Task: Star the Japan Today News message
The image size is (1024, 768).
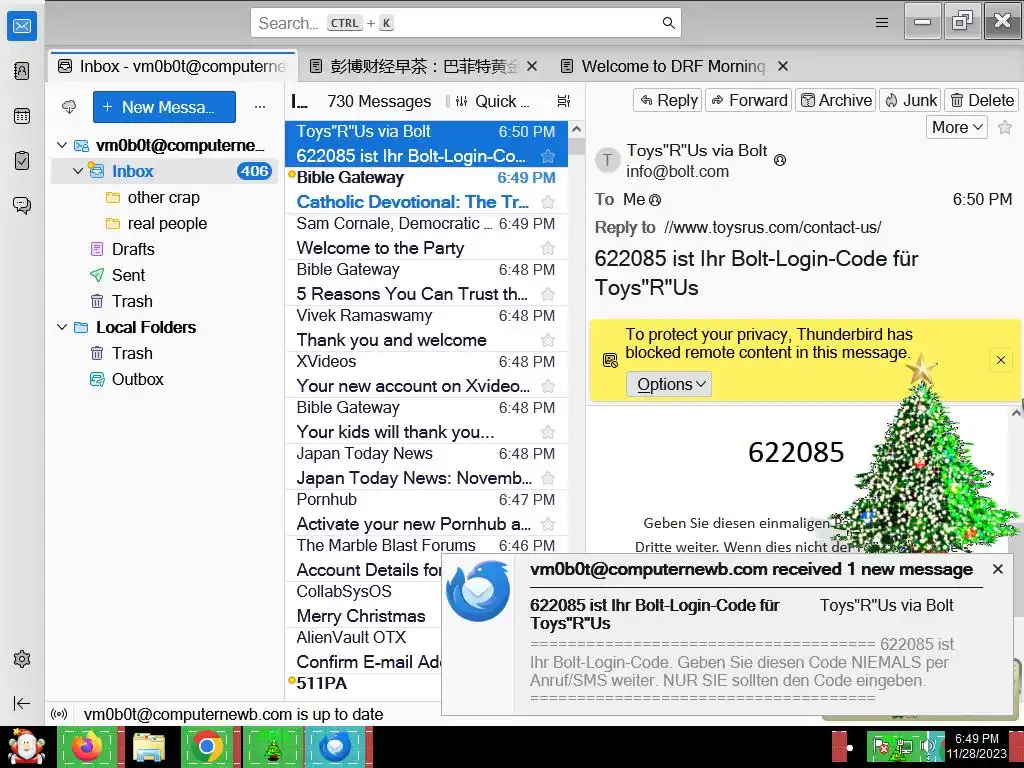Action: click(548, 478)
